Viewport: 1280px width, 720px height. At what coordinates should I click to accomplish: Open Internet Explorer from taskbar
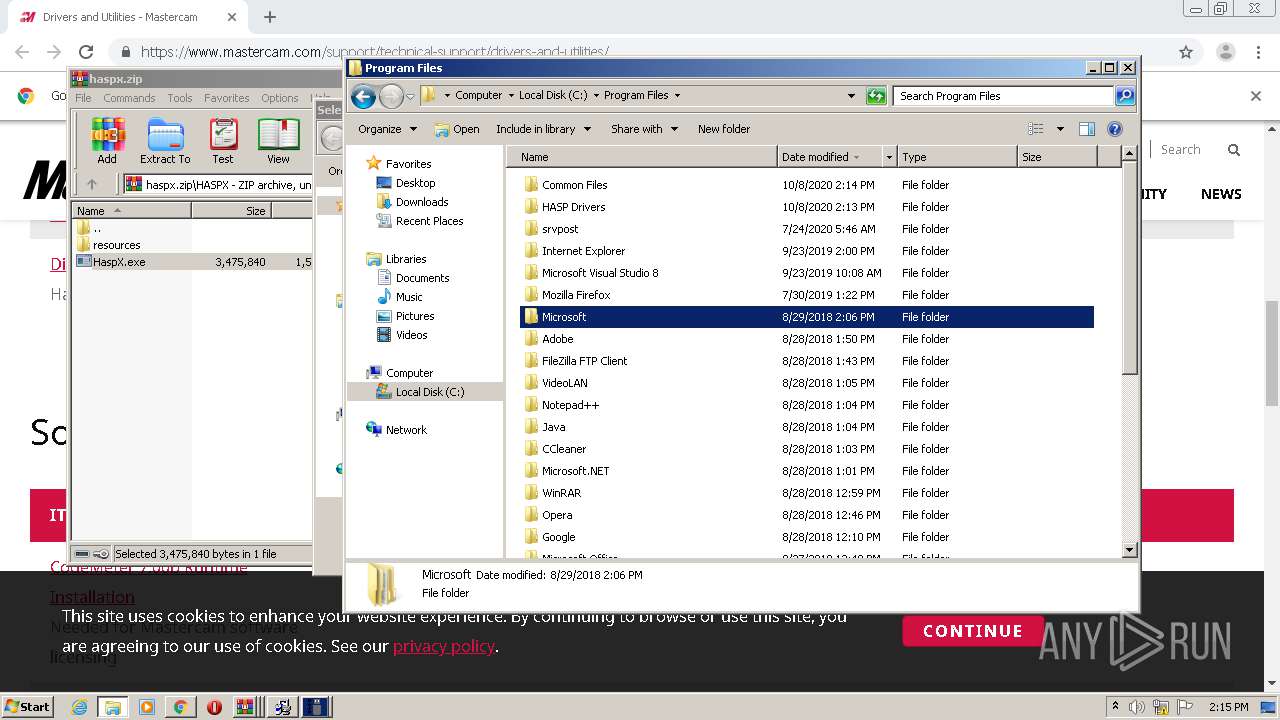pyautogui.click(x=79, y=707)
